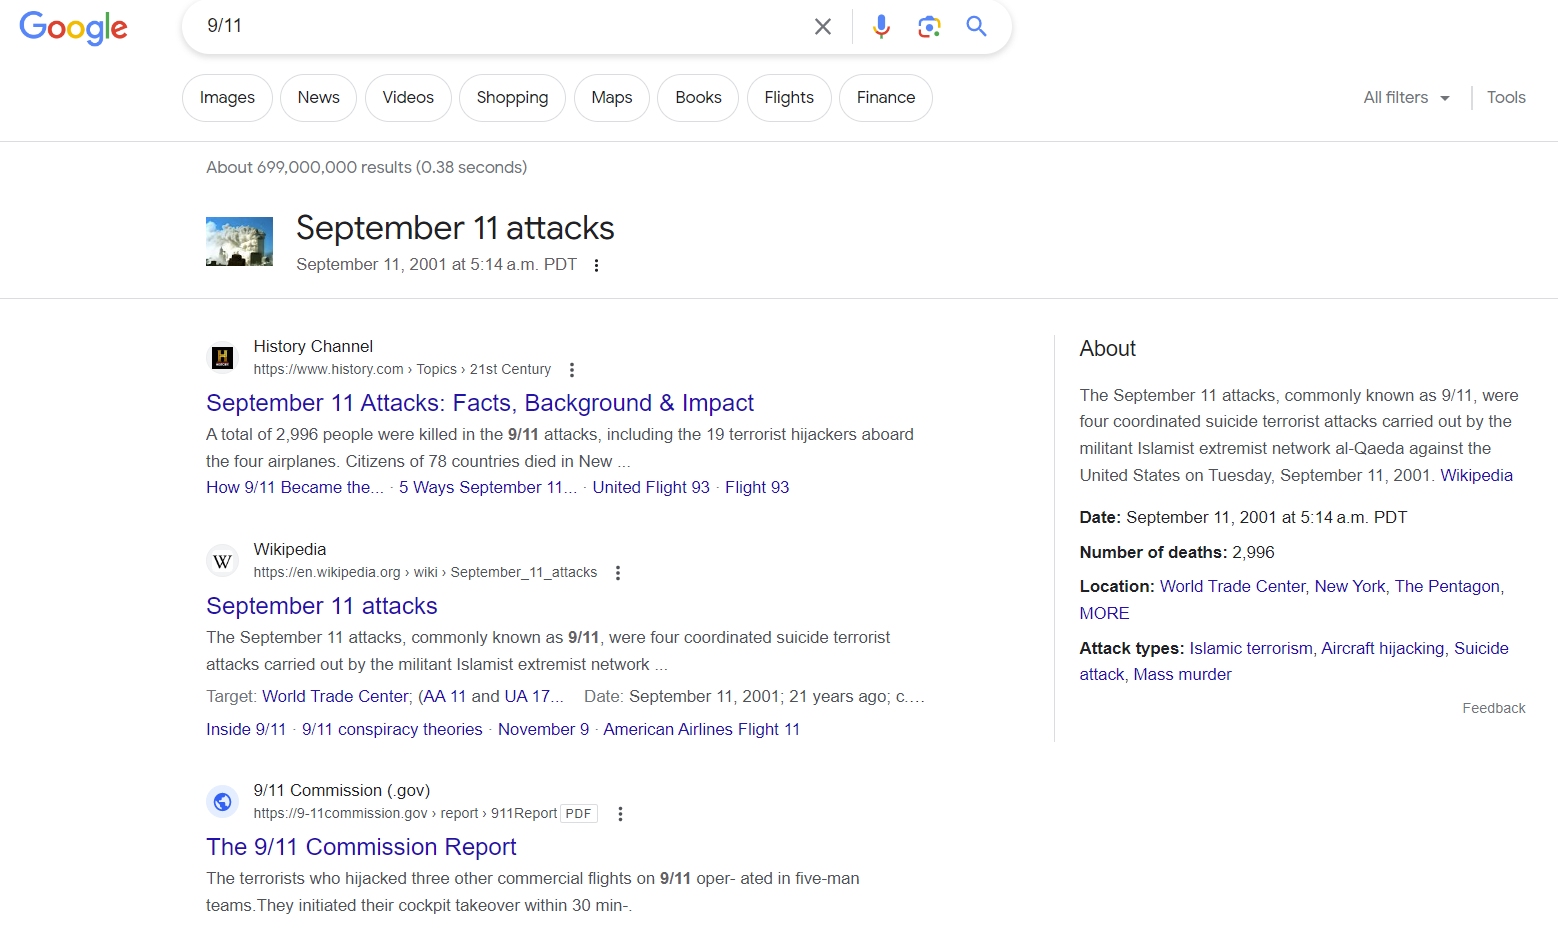This screenshot has height=931, width=1558.
Task: Open Wikipedia 'September 11 attacks' result title
Action: (322, 606)
